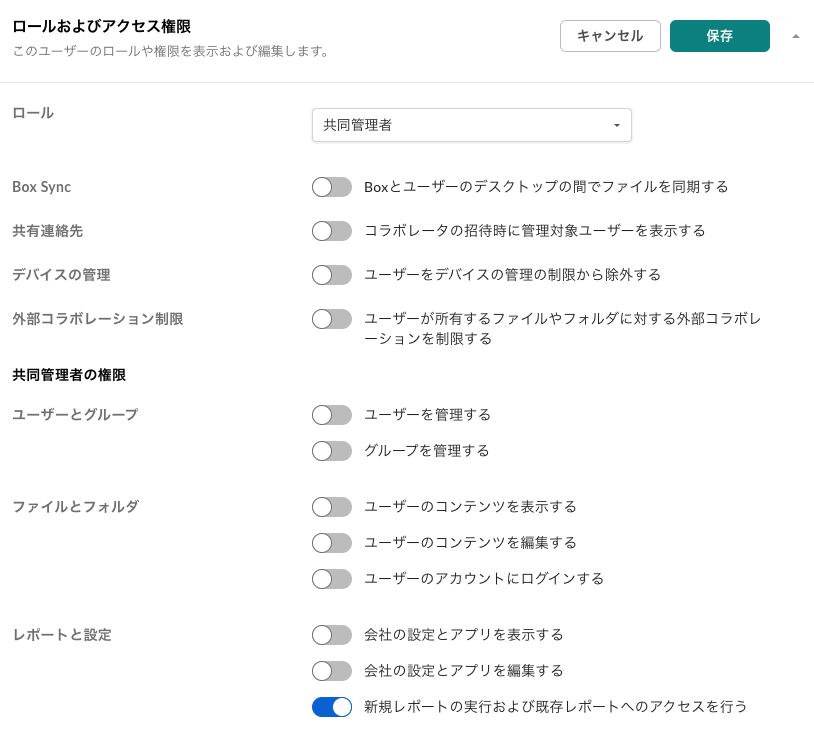The height and width of the screenshot is (733, 814).
Task: Turn on グループを管理する toggle
Action: click(x=332, y=451)
